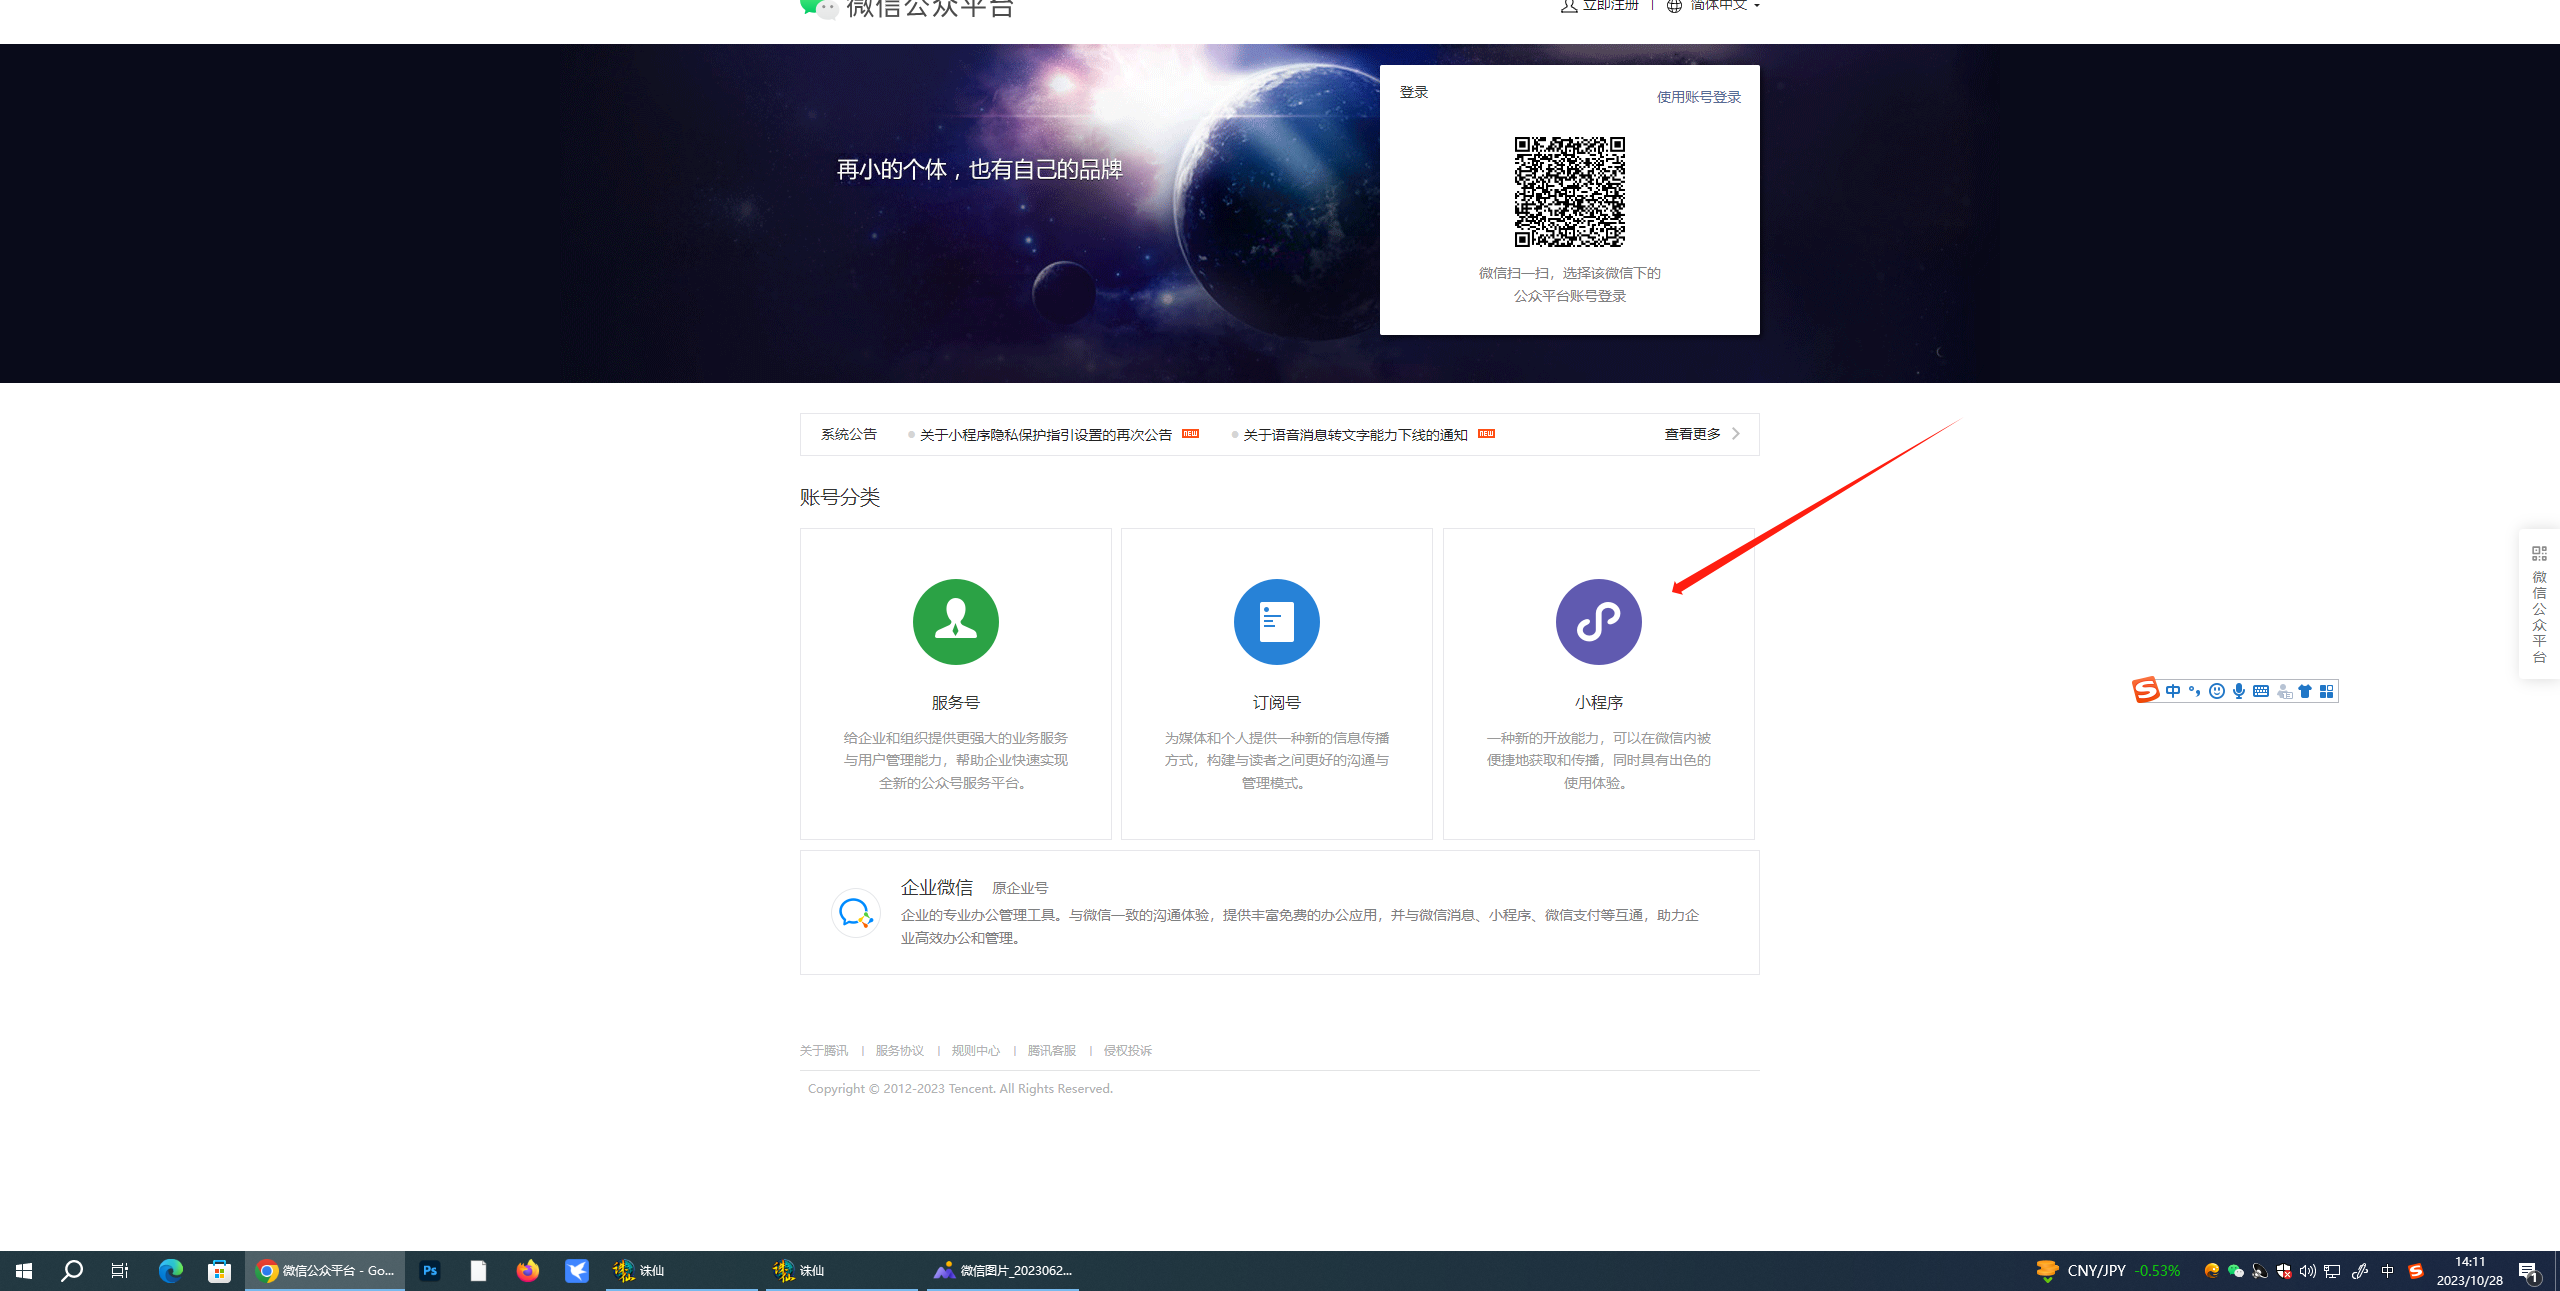The width and height of the screenshot is (2560, 1291).
Task: Click the 微信公众平台 QR sidebar widget
Action: click(2539, 604)
